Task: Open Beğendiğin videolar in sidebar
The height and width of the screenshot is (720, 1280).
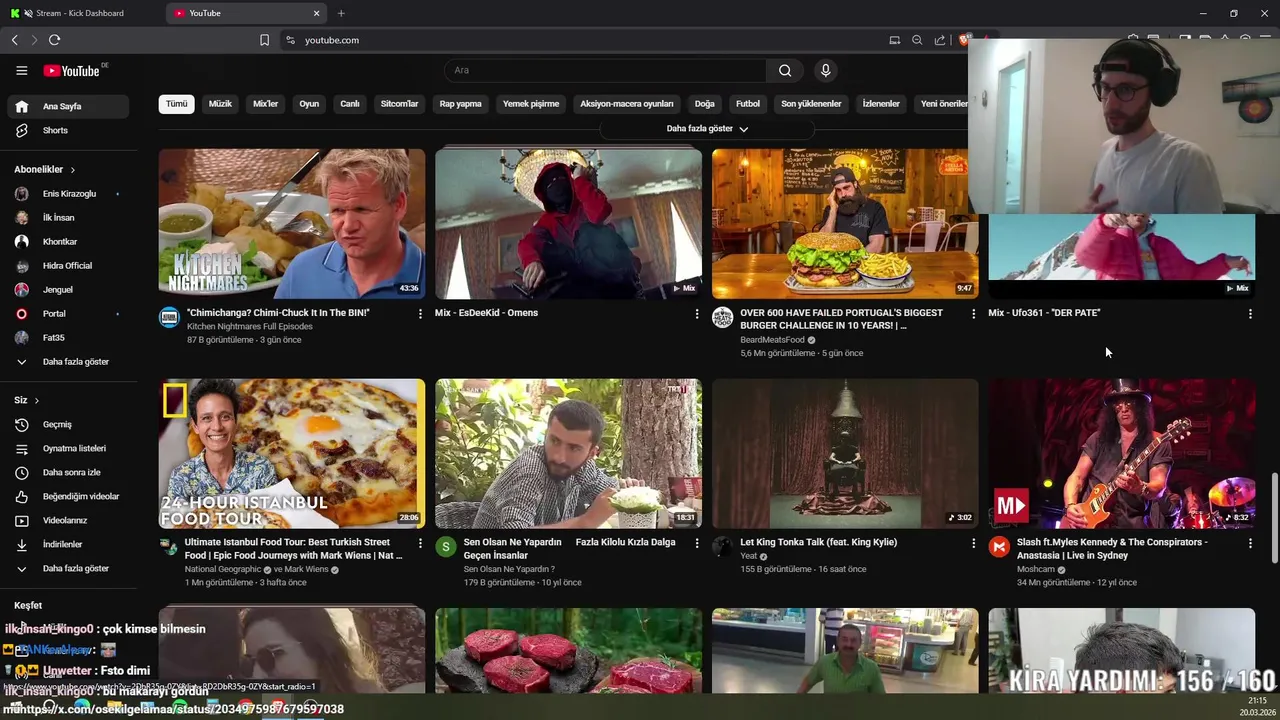Action: [68, 496]
